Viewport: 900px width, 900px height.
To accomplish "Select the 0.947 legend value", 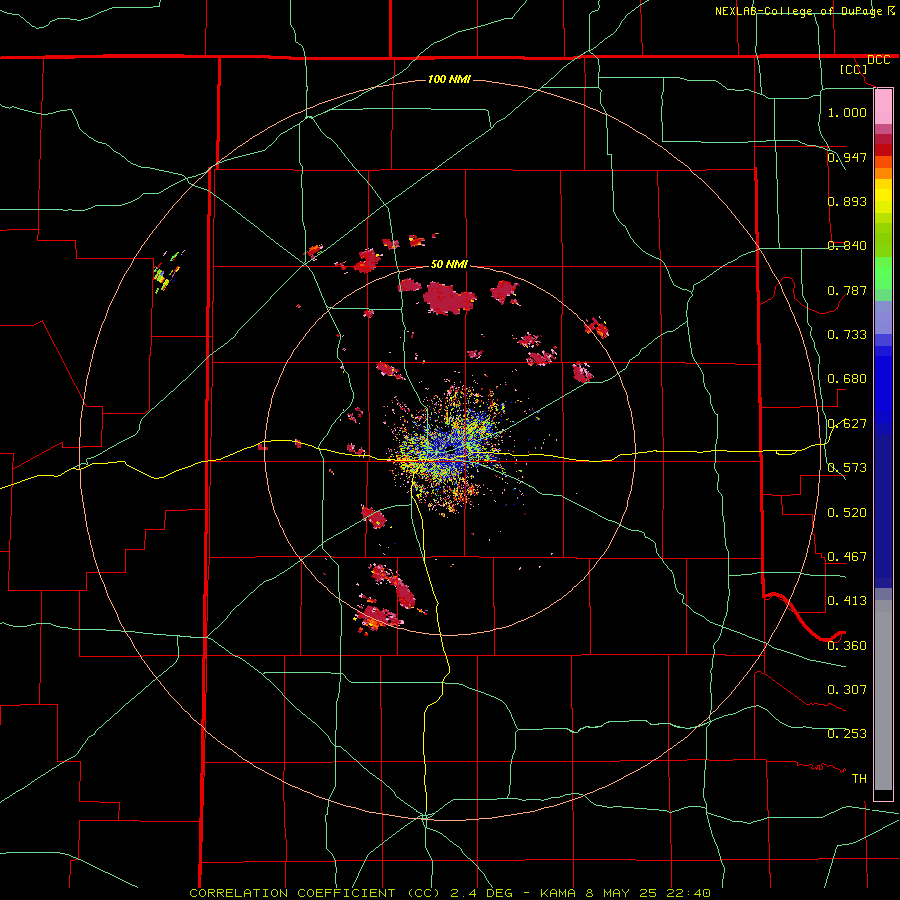I will click(x=847, y=157).
